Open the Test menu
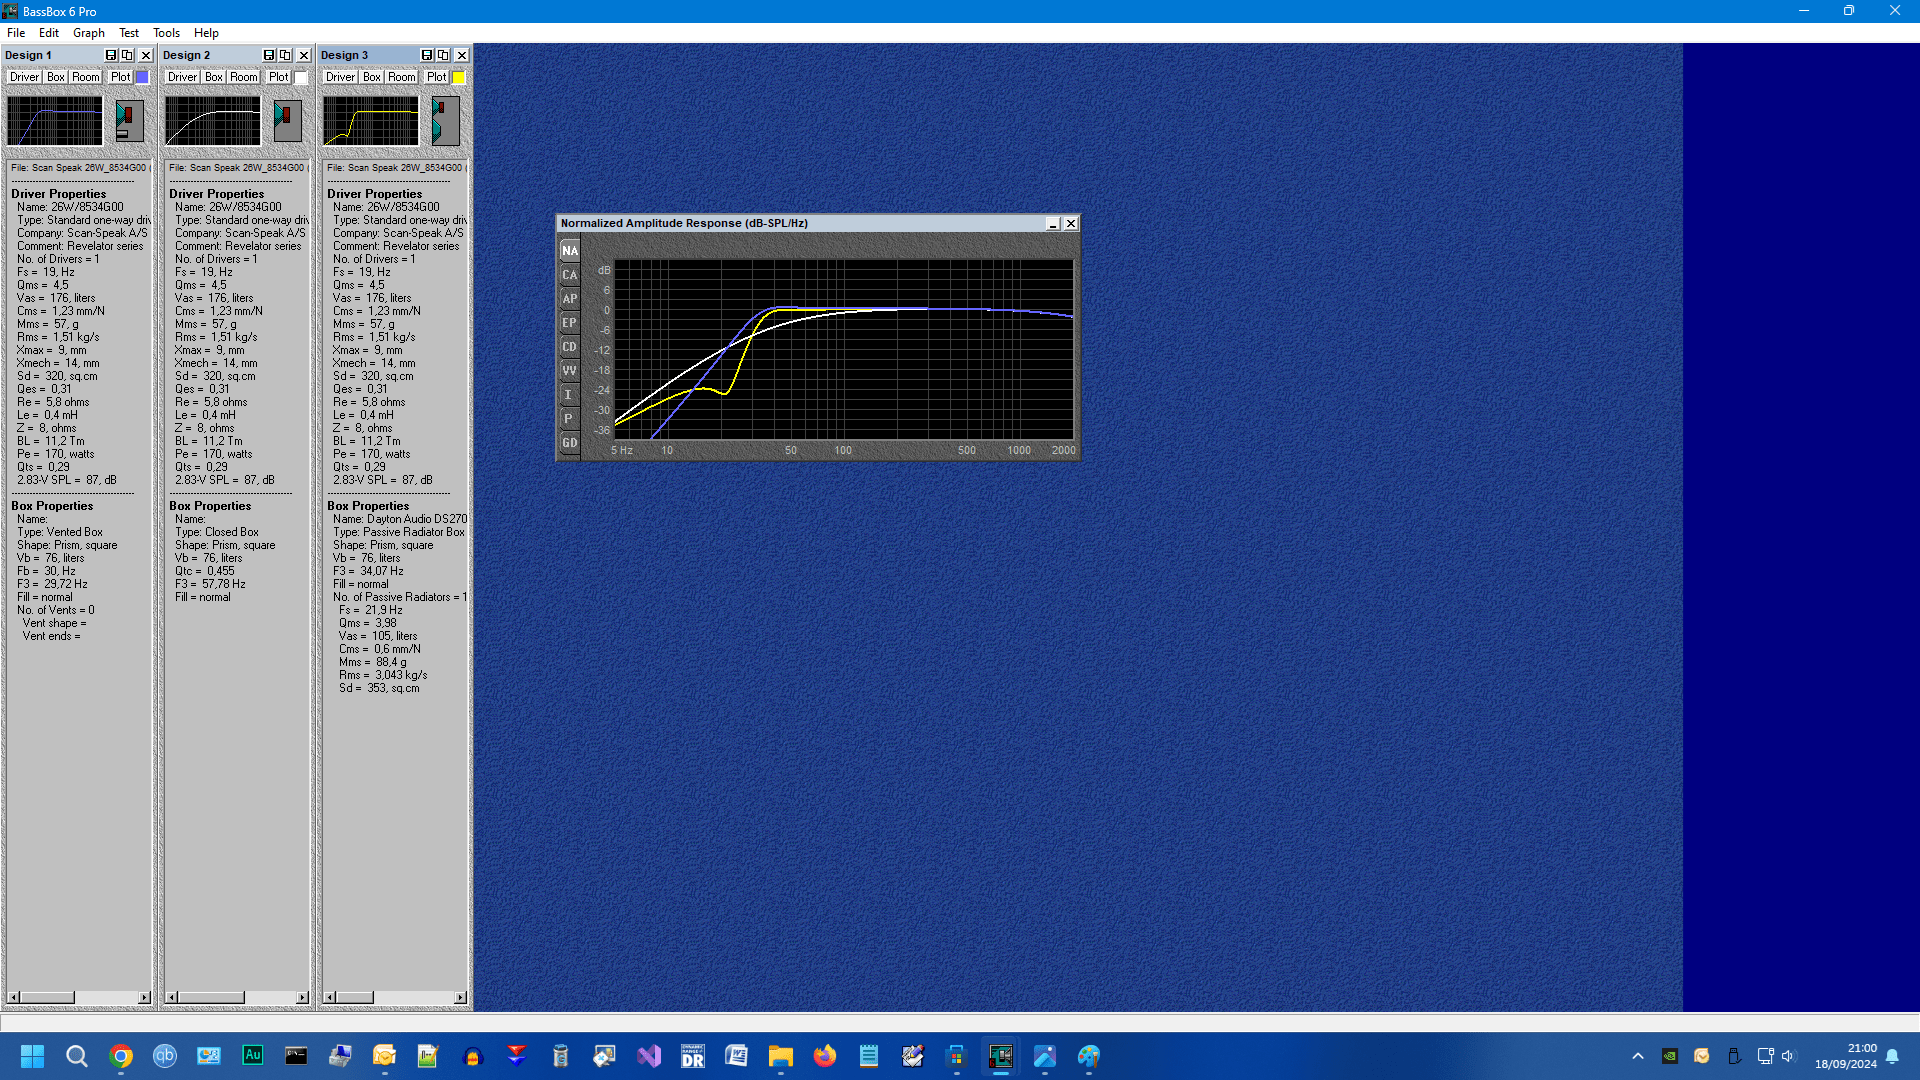The height and width of the screenshot is (1080, 1920). [129, 33]
